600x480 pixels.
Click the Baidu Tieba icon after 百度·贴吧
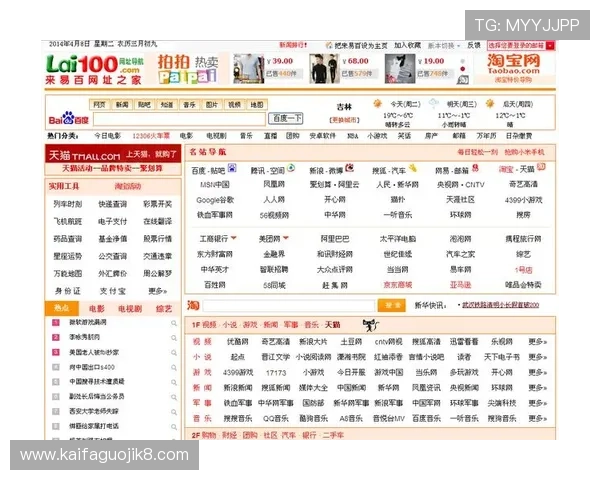(232, 168)
